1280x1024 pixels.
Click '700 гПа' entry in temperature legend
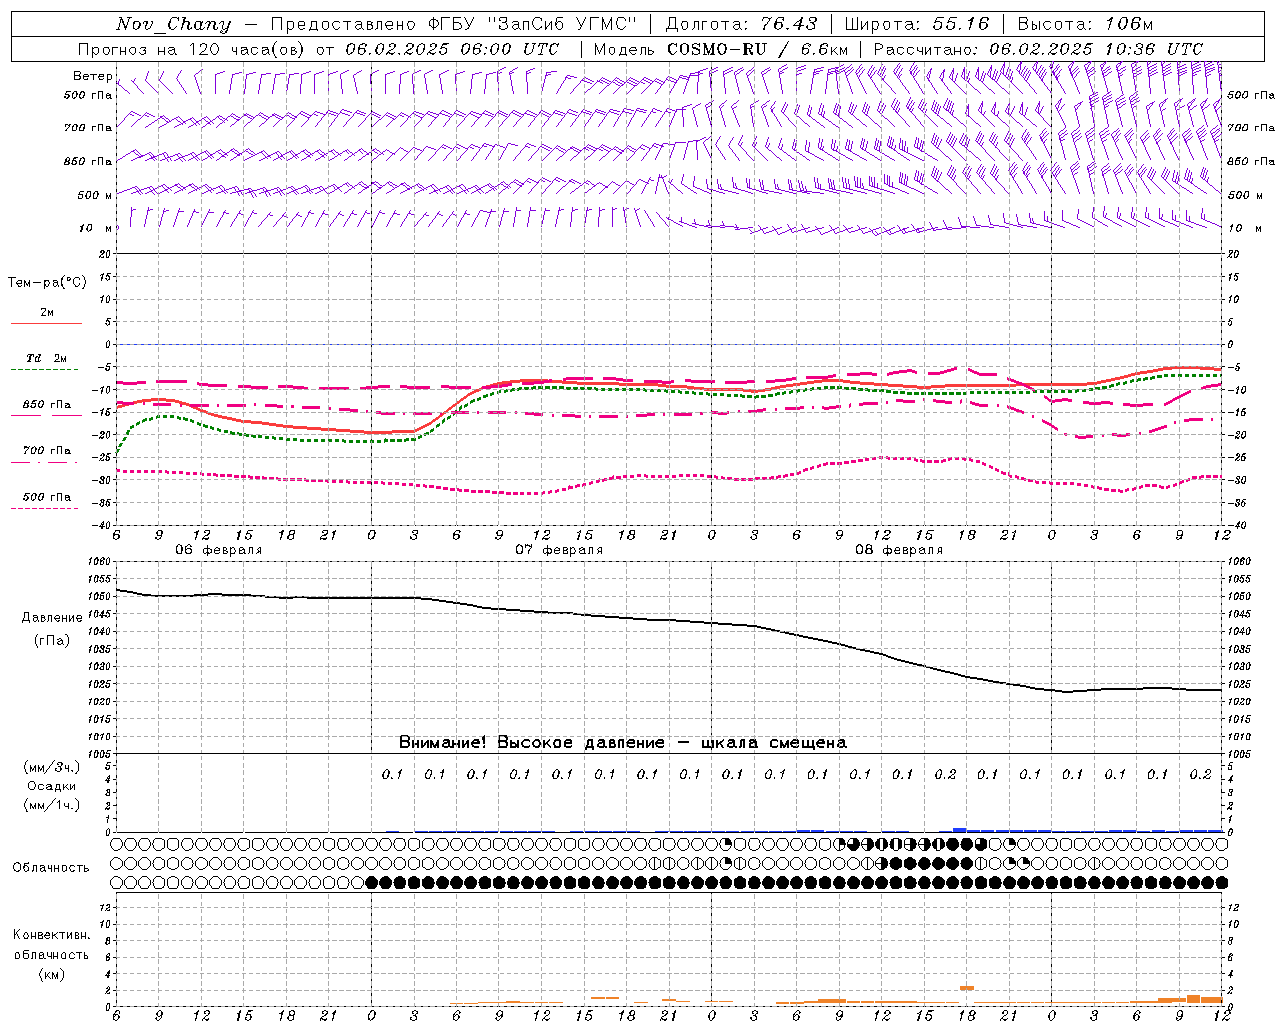[47, 451]
